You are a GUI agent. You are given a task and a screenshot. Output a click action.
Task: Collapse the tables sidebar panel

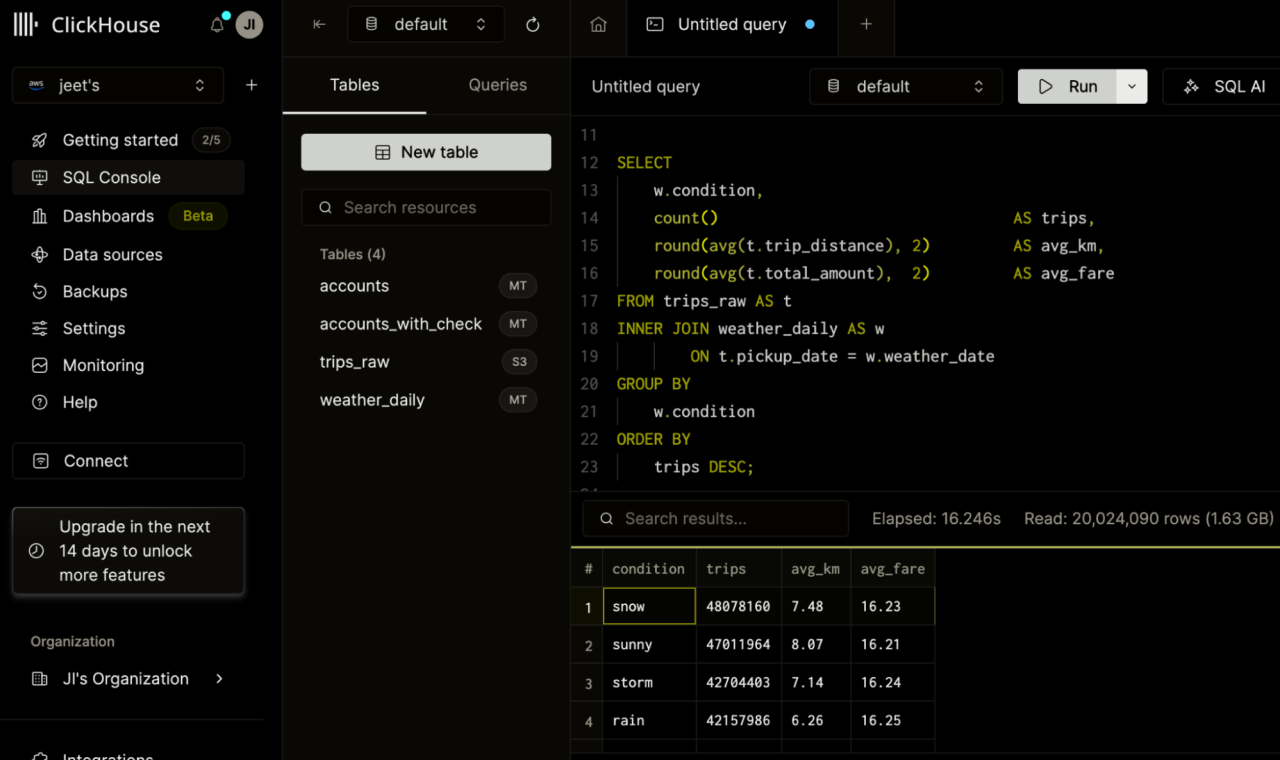pos(319,25)
